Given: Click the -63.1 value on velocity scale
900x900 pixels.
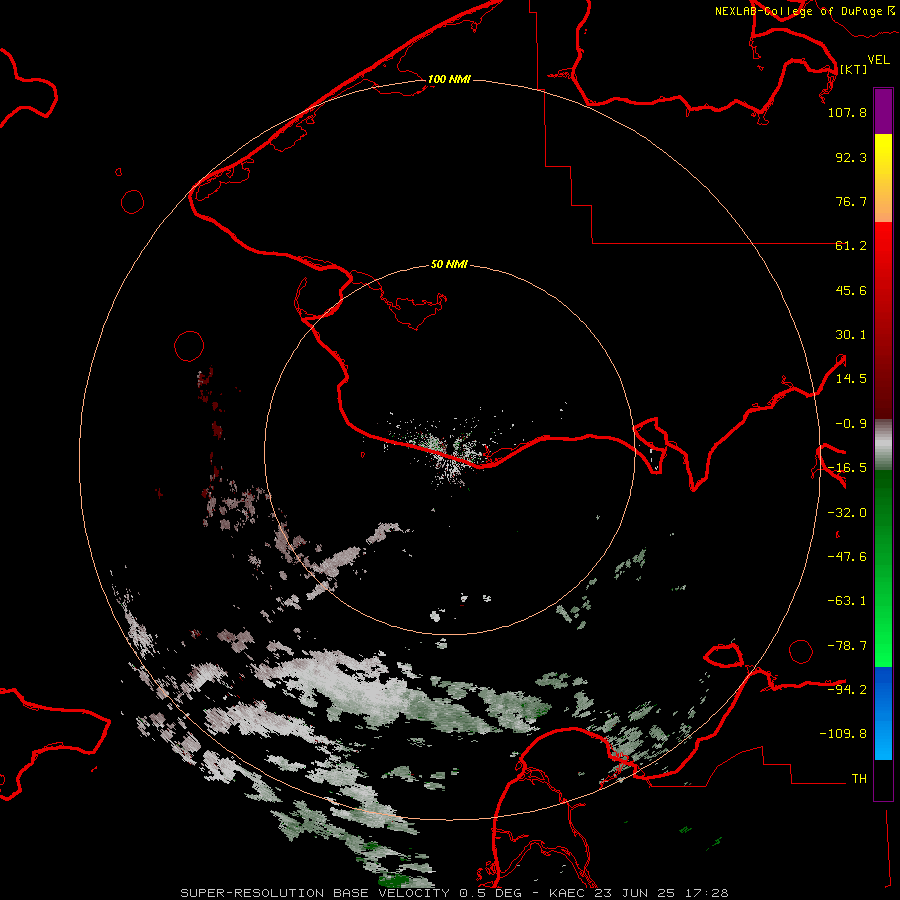Looking at the screenshot, I should point(847,601).
